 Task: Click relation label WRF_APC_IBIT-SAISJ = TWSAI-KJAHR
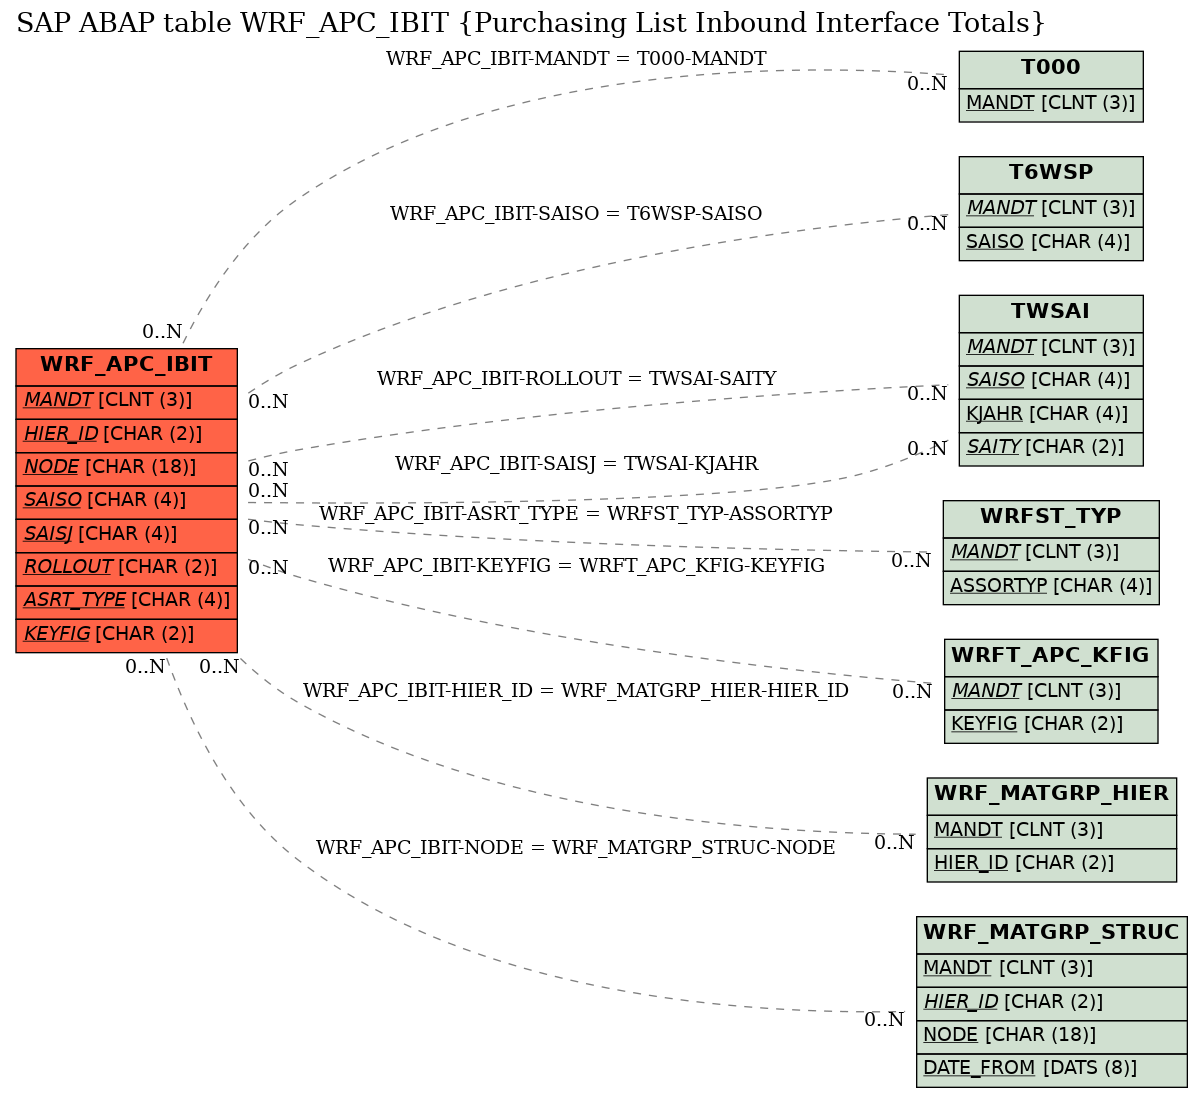(x=577, y=464)
